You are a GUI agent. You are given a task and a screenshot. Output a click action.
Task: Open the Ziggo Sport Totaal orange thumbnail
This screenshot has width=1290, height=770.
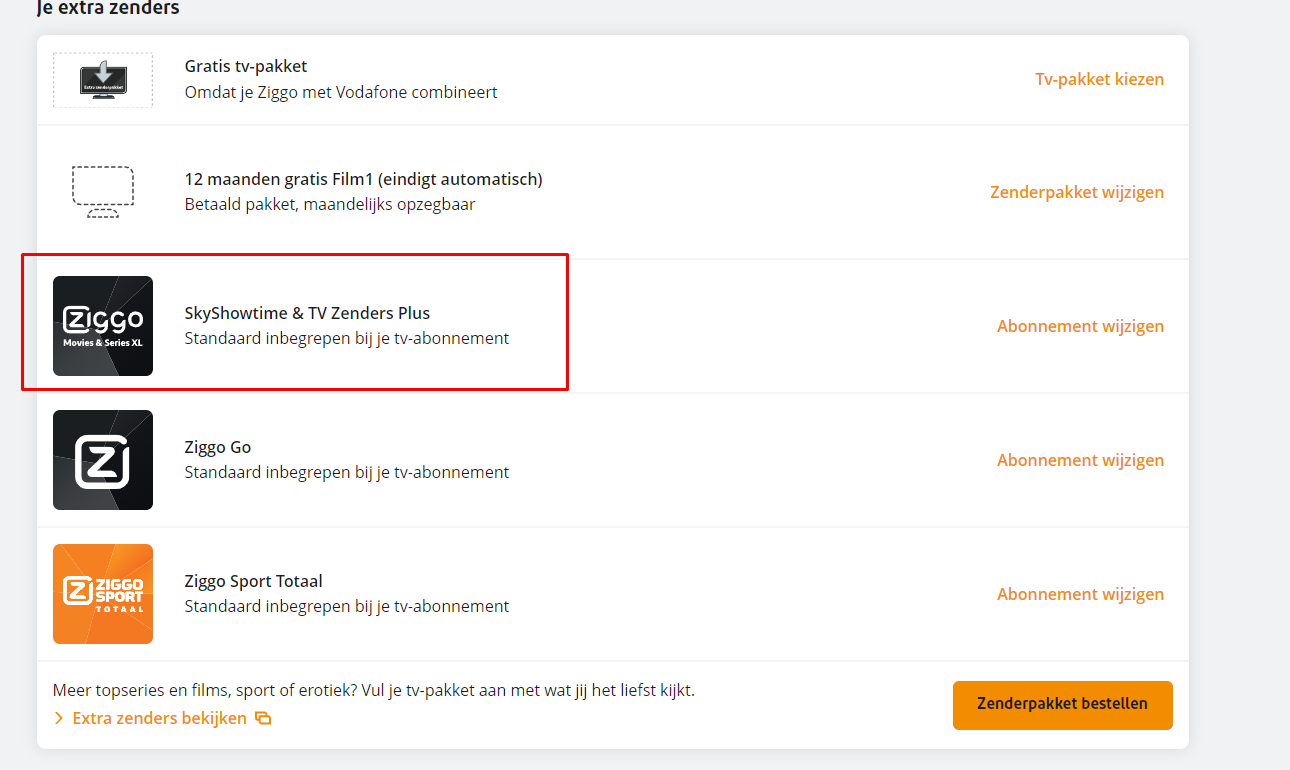[x=103, y=594]
